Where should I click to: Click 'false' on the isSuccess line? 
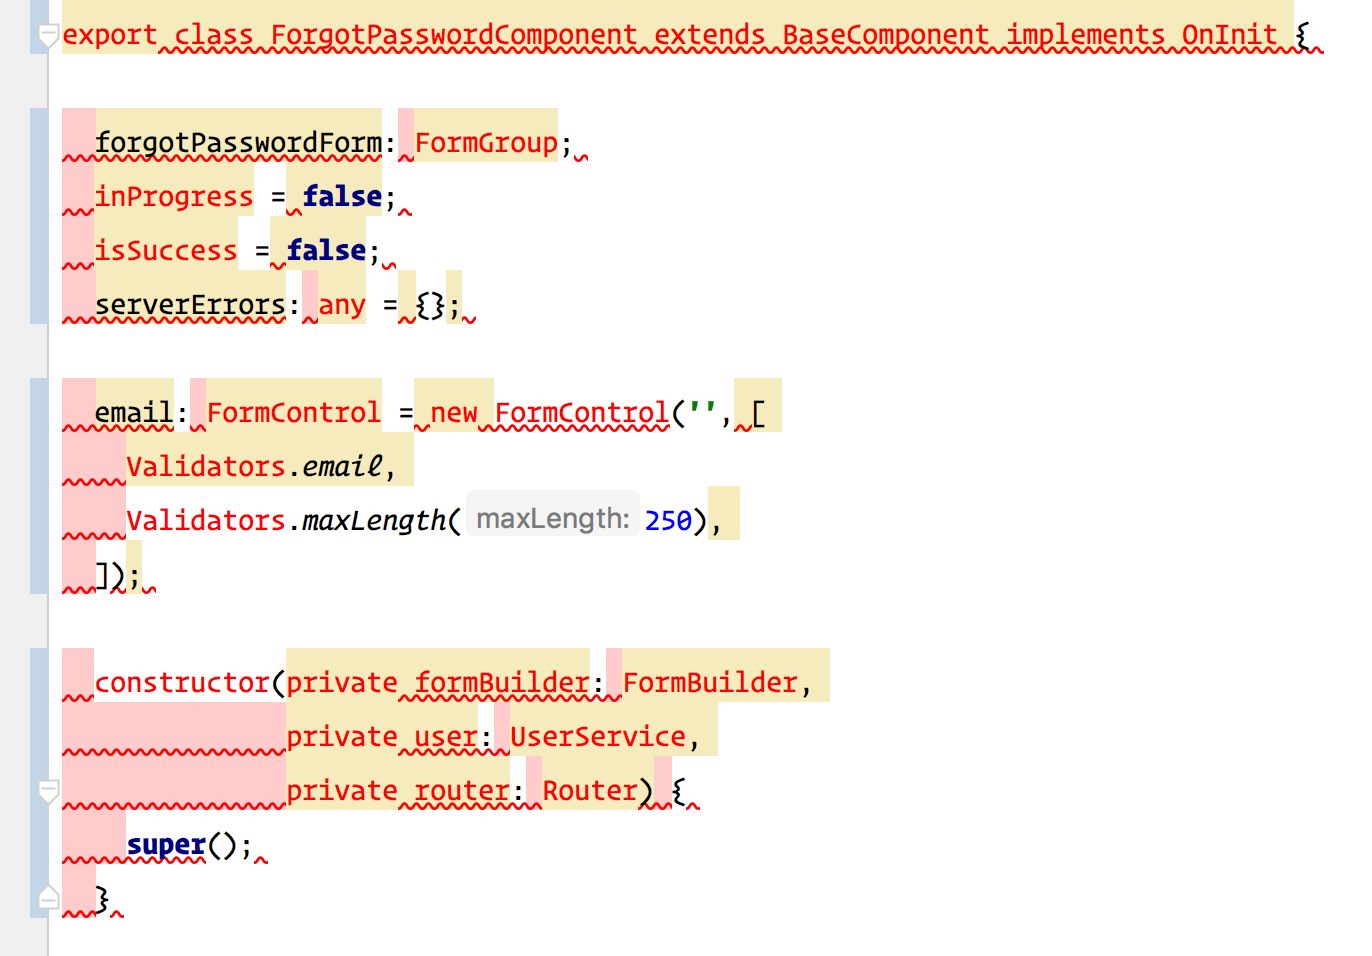(x=326, y=251)
